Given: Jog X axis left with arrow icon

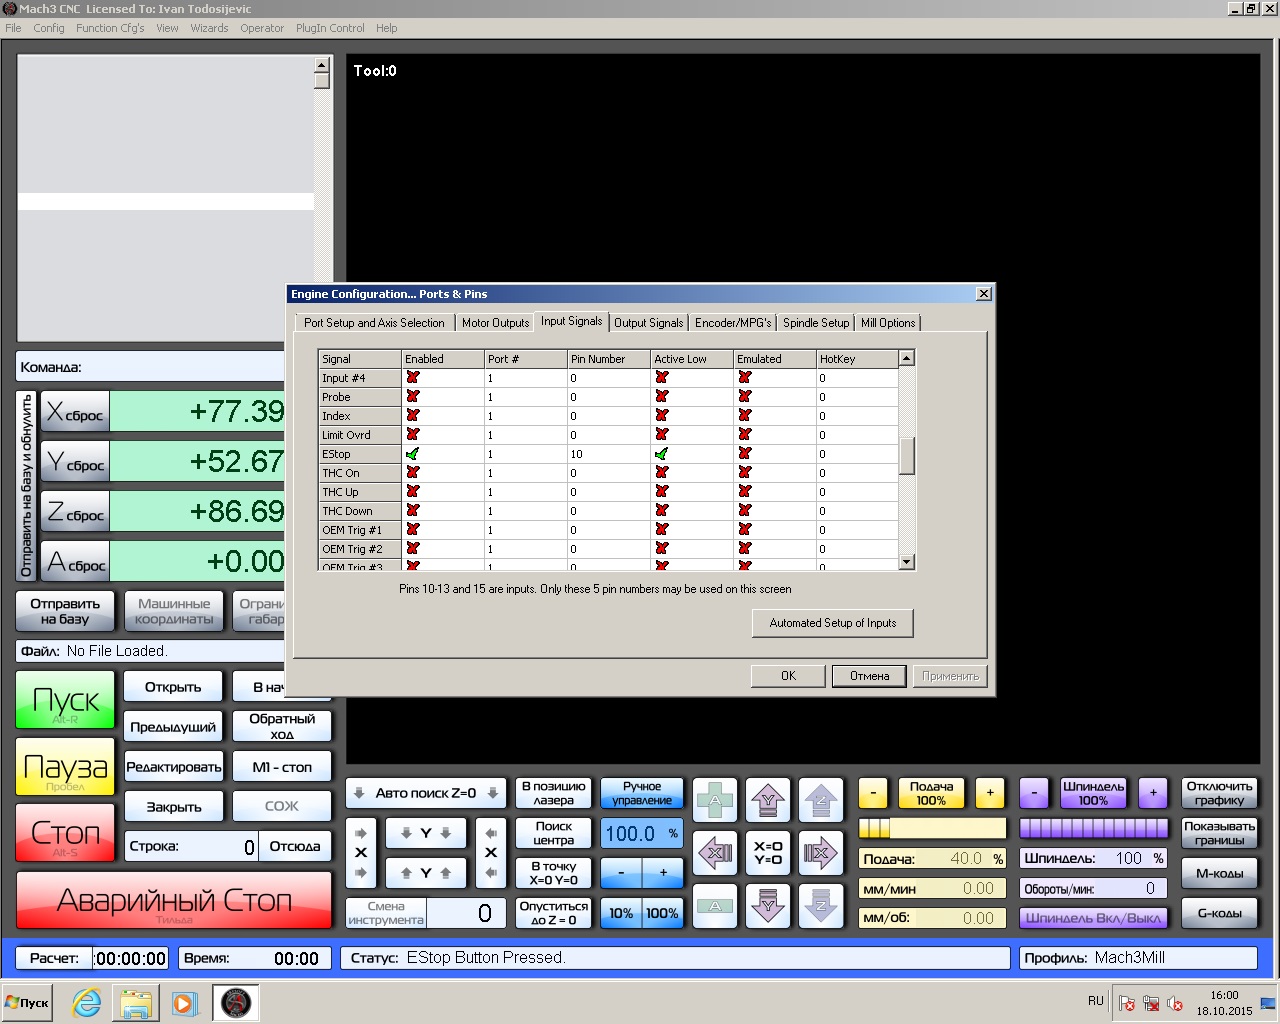Looking at the screenshot, I should pos(715,852).
